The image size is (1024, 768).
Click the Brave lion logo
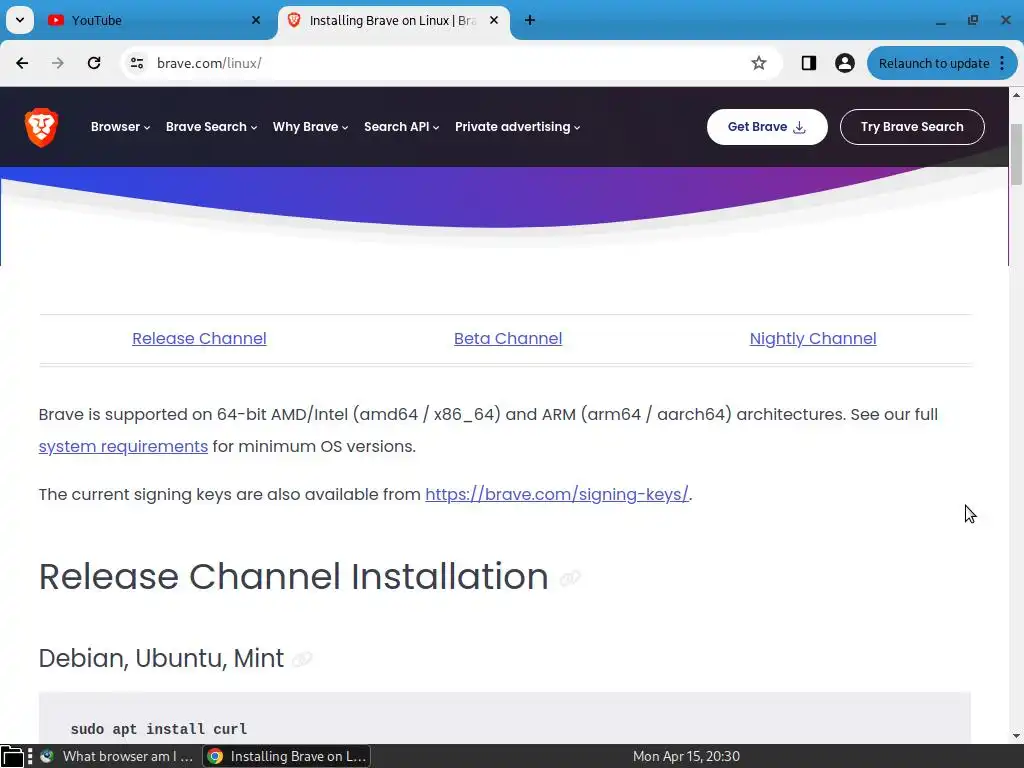[41, 127]
